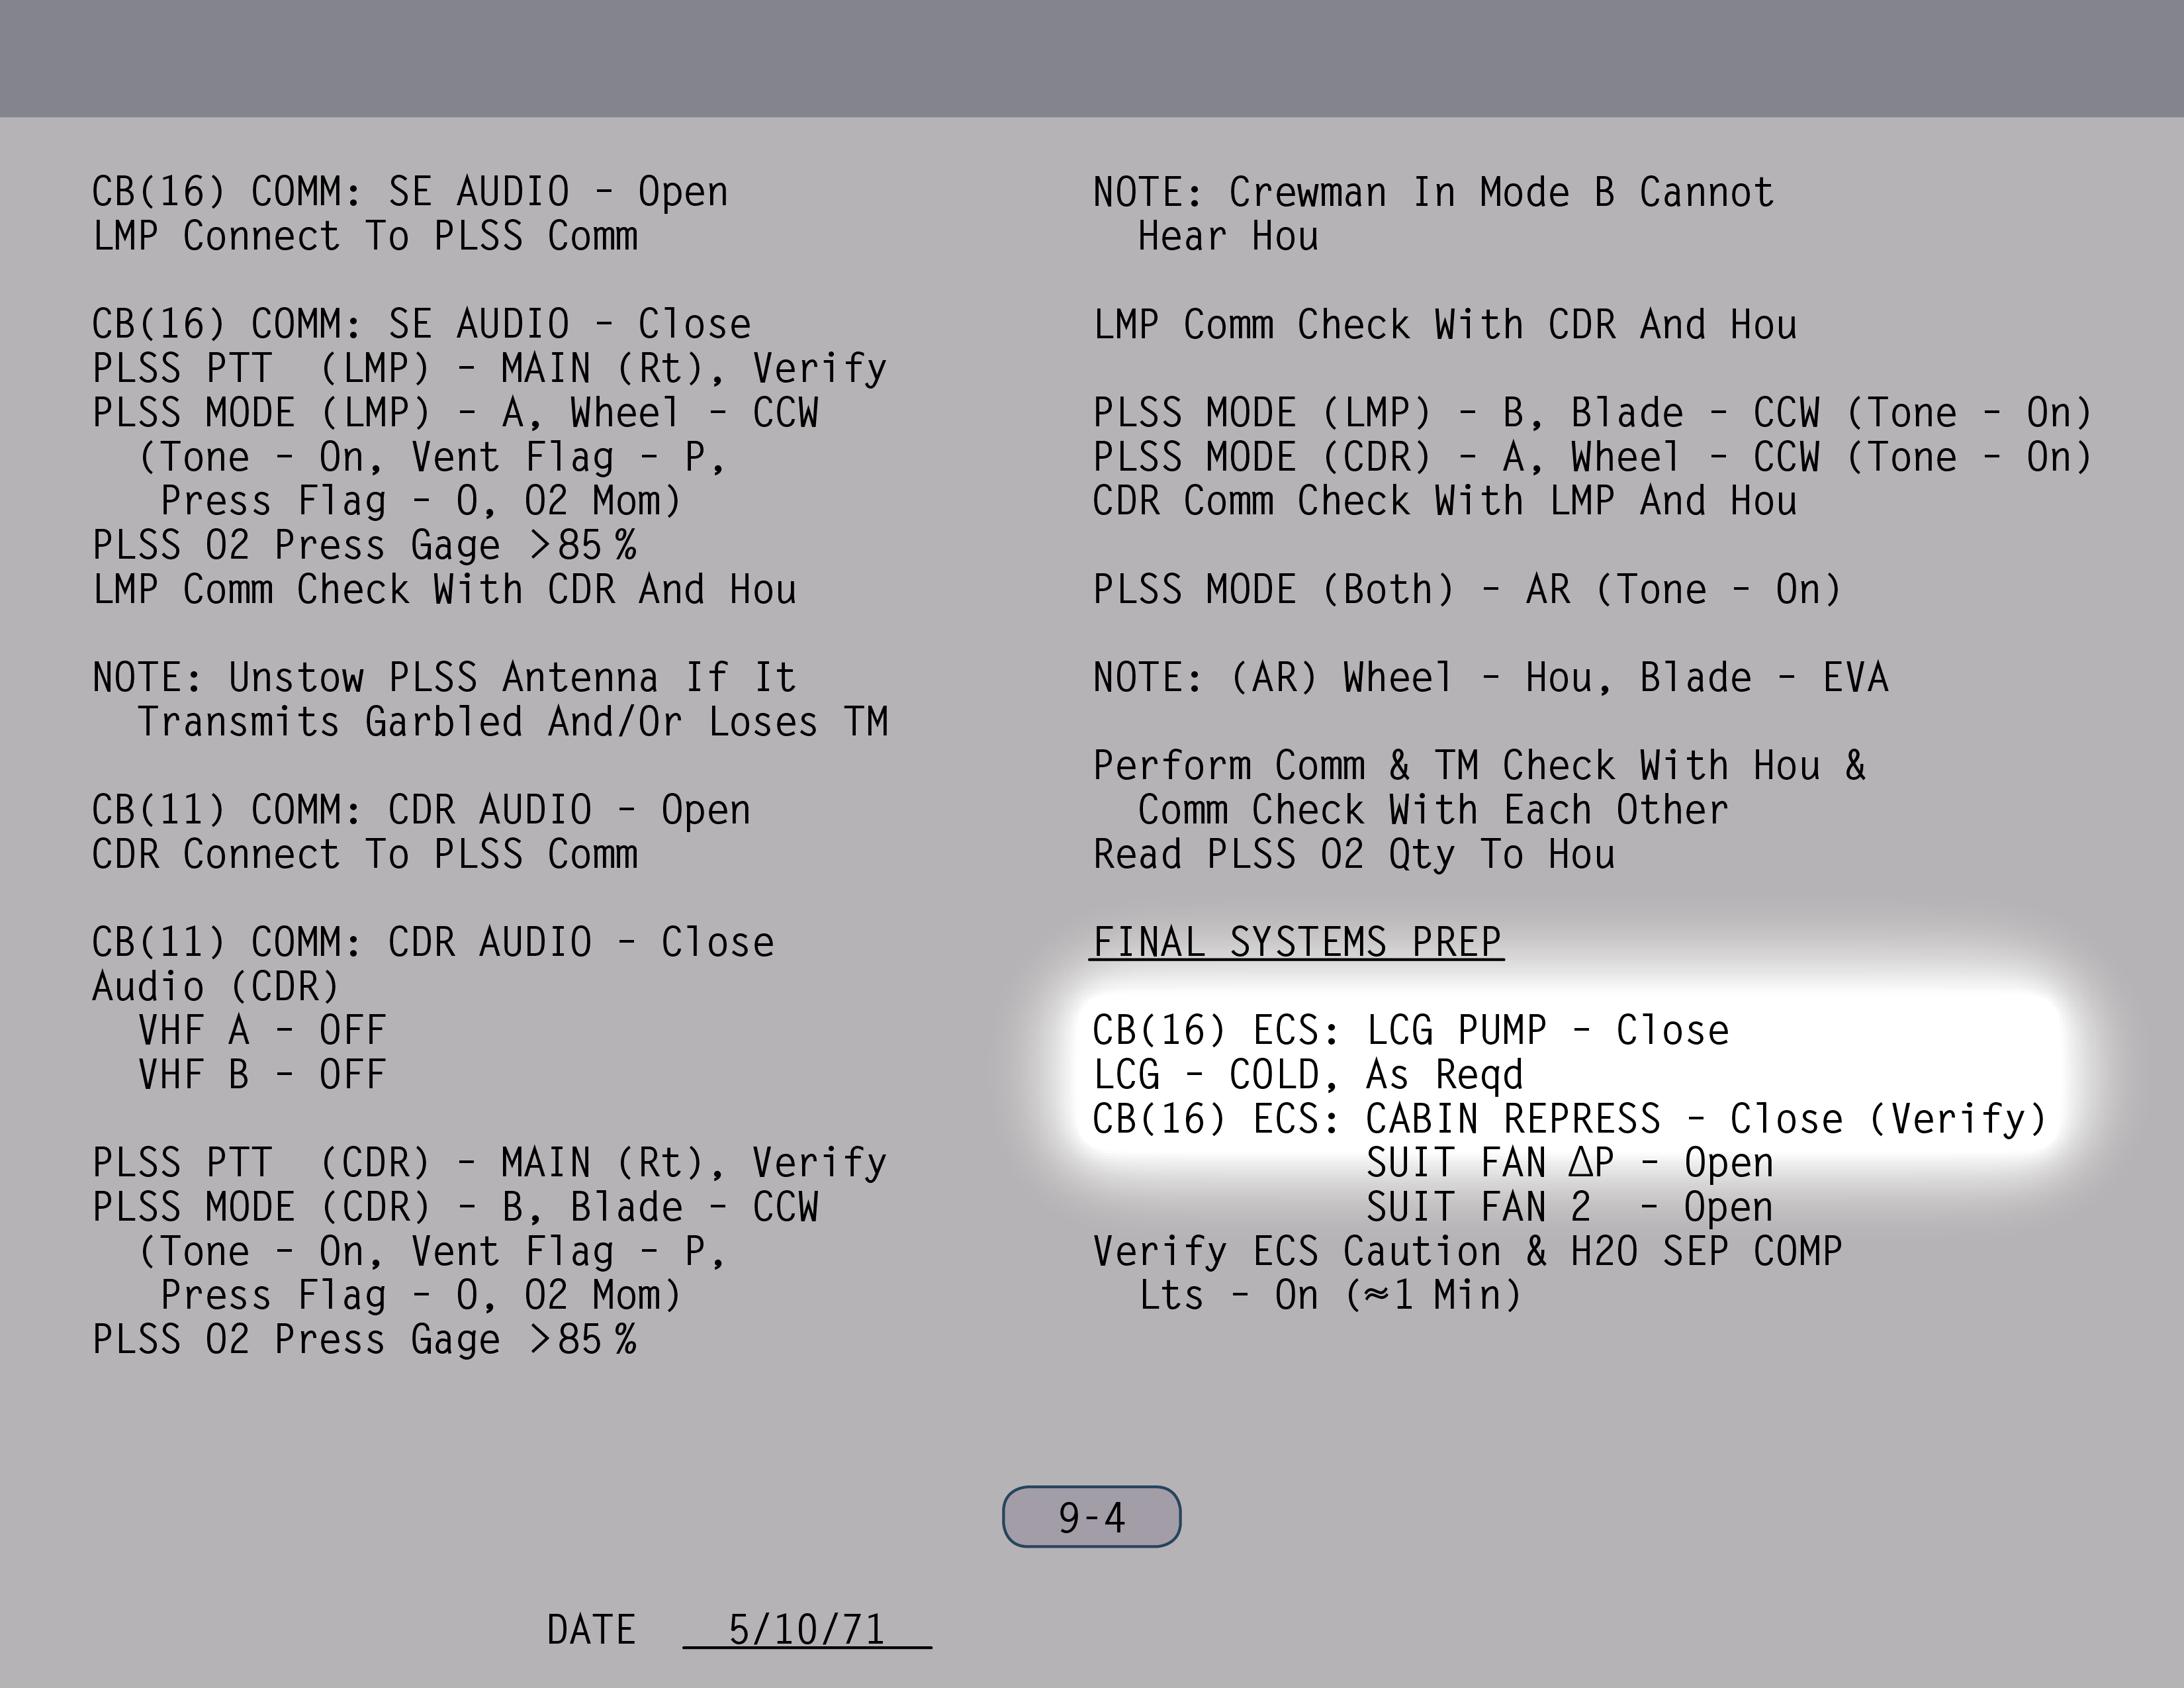Click the SUIT FAN 2 - Open line
2184x1688 pixels.
1569,1207
